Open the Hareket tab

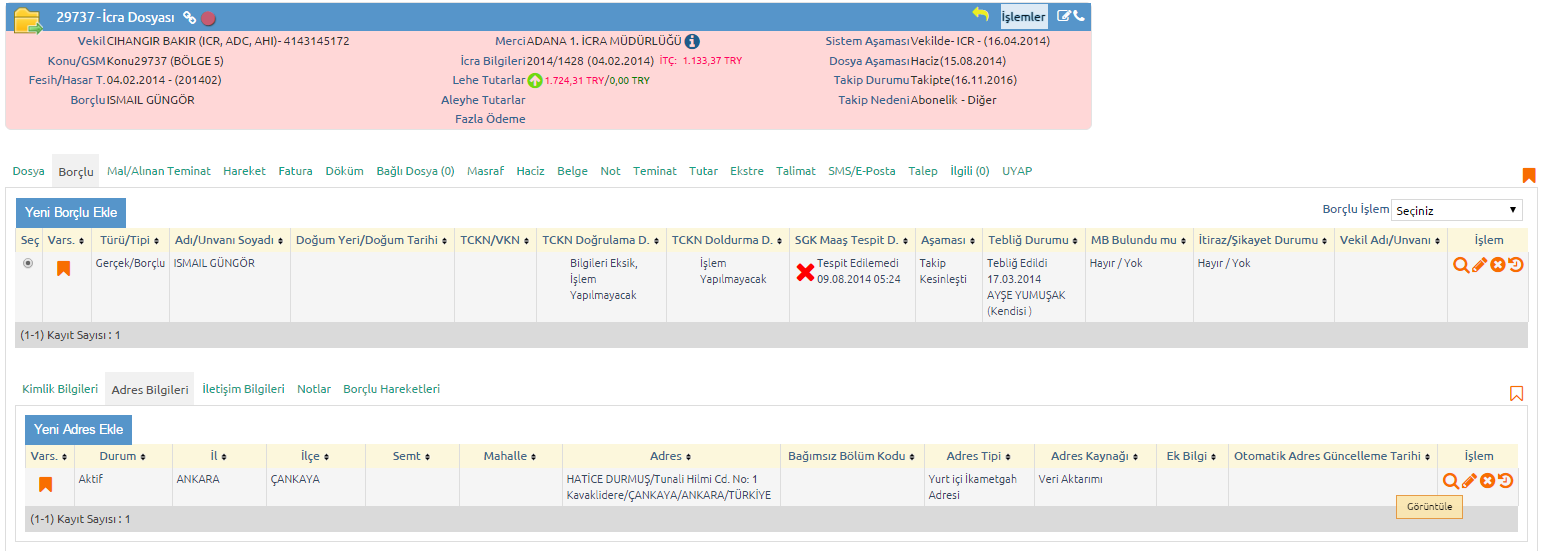[244, 171]
